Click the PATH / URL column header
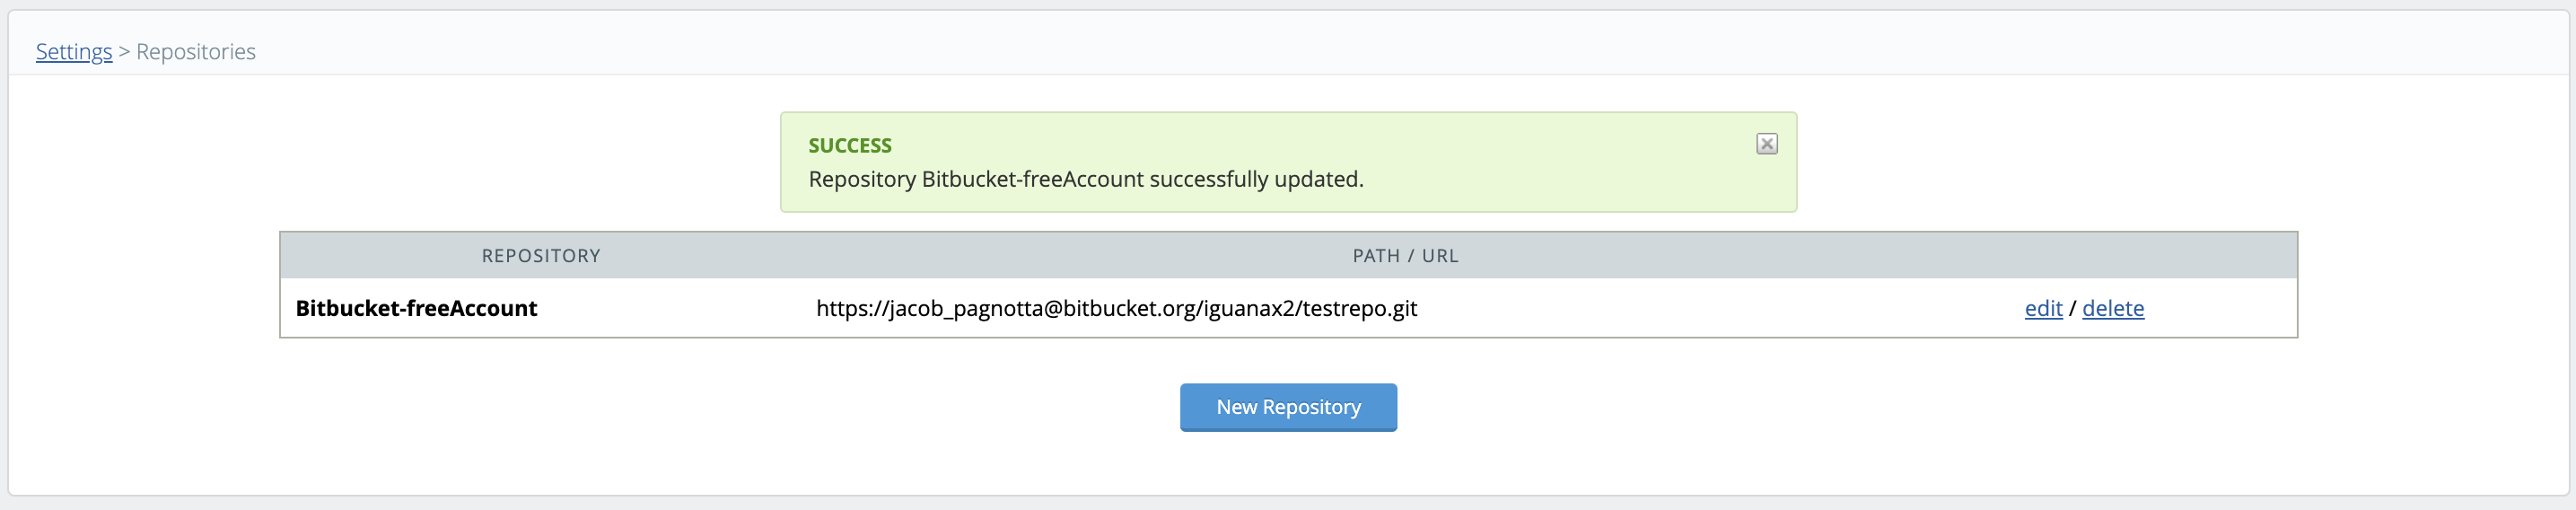Image resolution: width=2576 pixels, height=510 pixels. (1405, 256)
